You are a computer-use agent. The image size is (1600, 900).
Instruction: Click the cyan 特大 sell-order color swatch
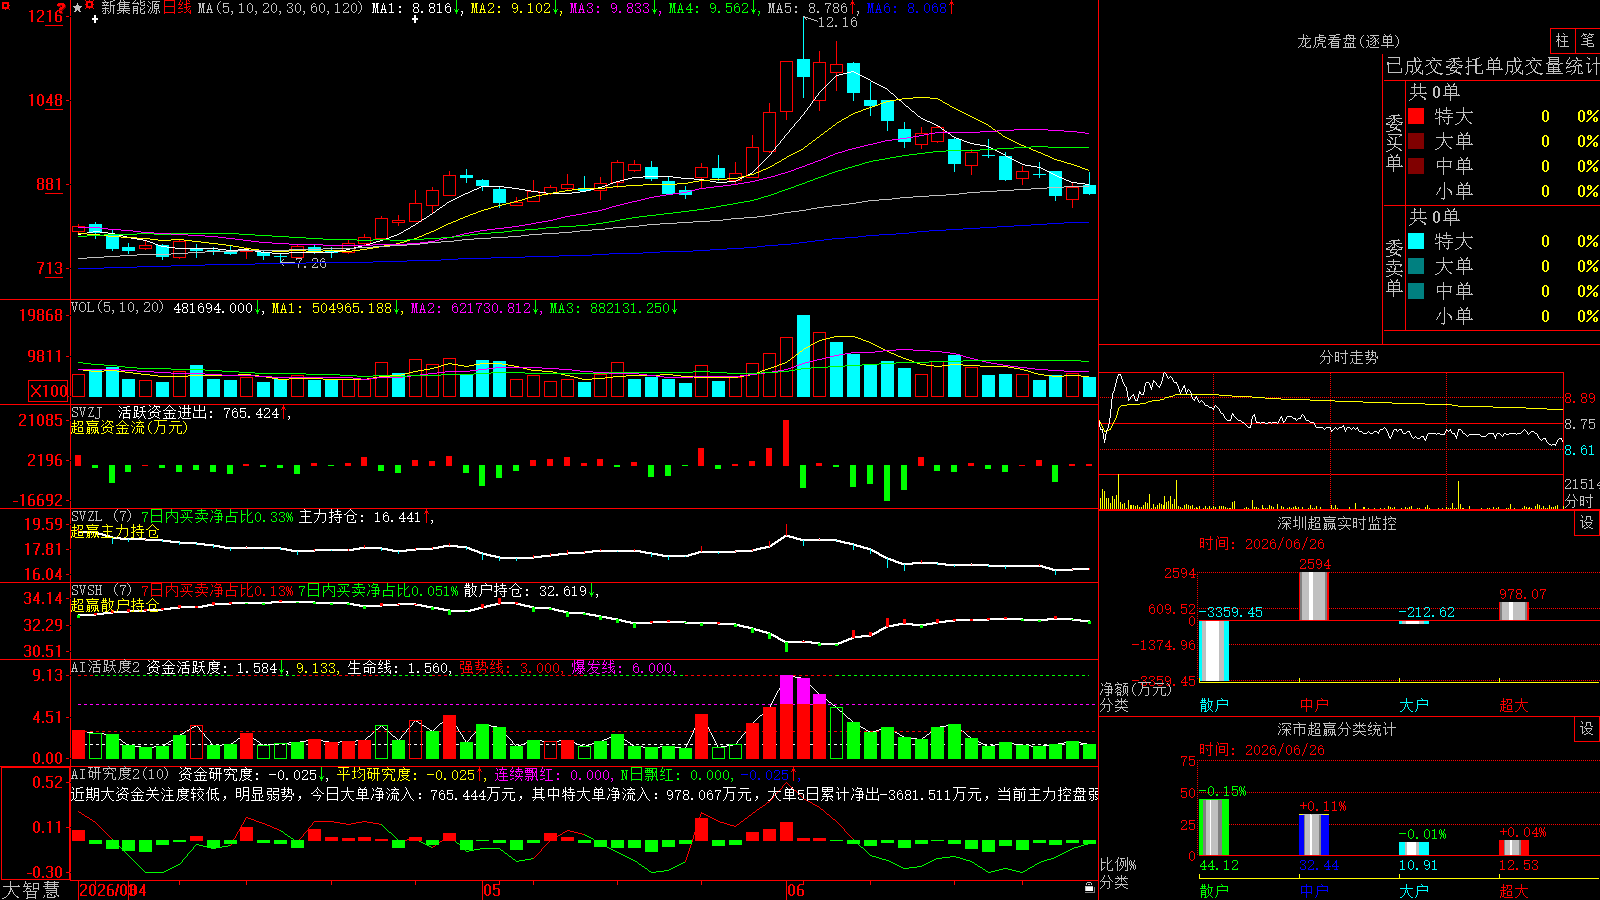(x=1416, y=241)
